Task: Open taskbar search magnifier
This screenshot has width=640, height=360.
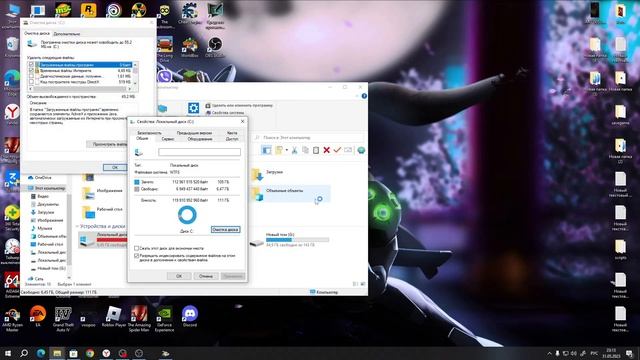Action: tap(24, 353)
